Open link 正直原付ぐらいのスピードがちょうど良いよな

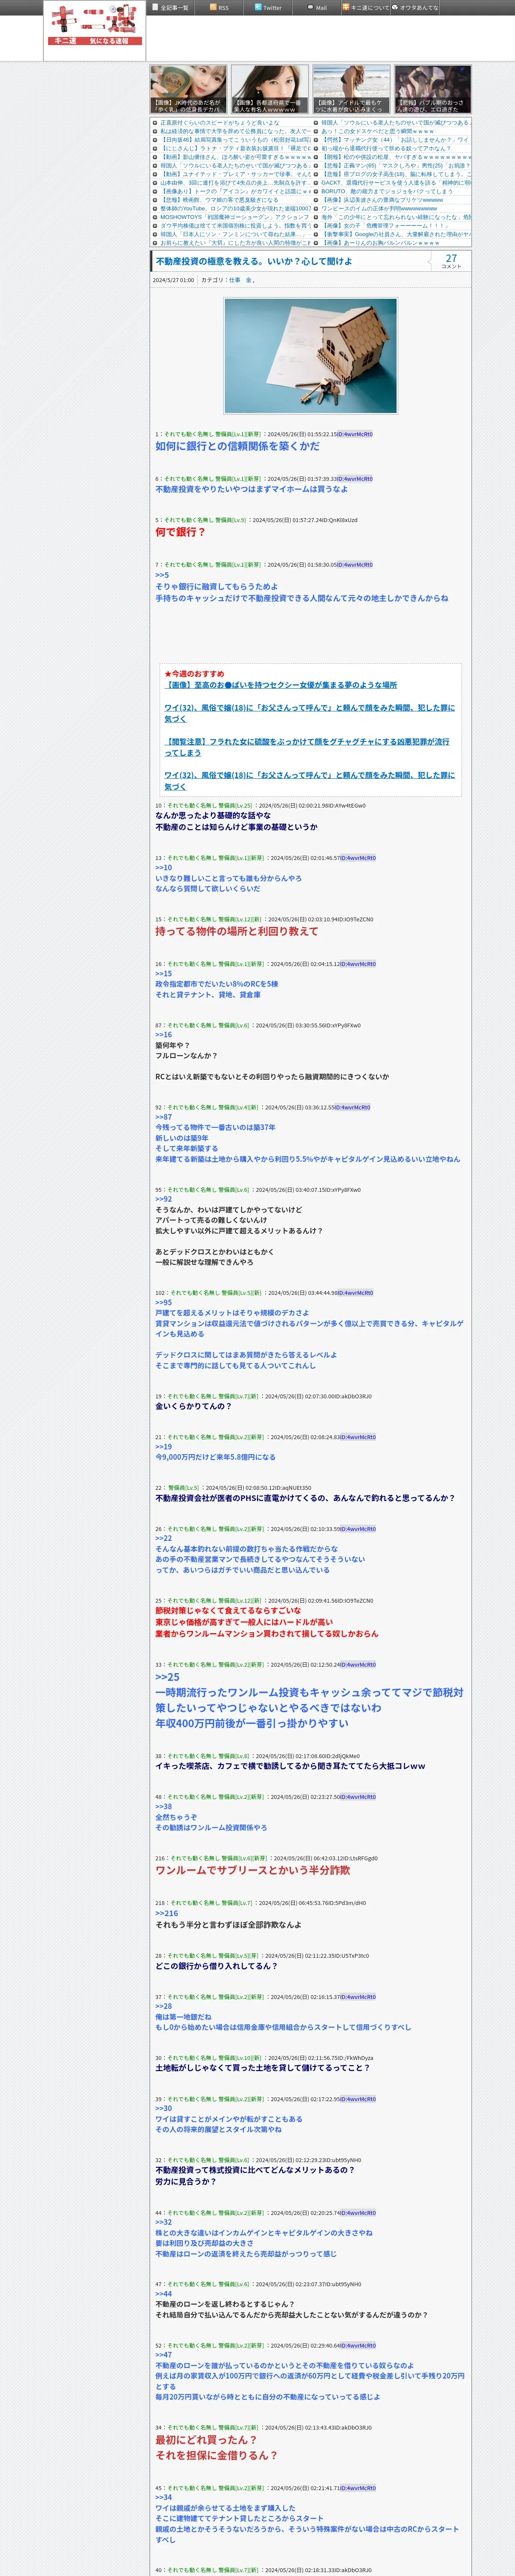point(220,123)
